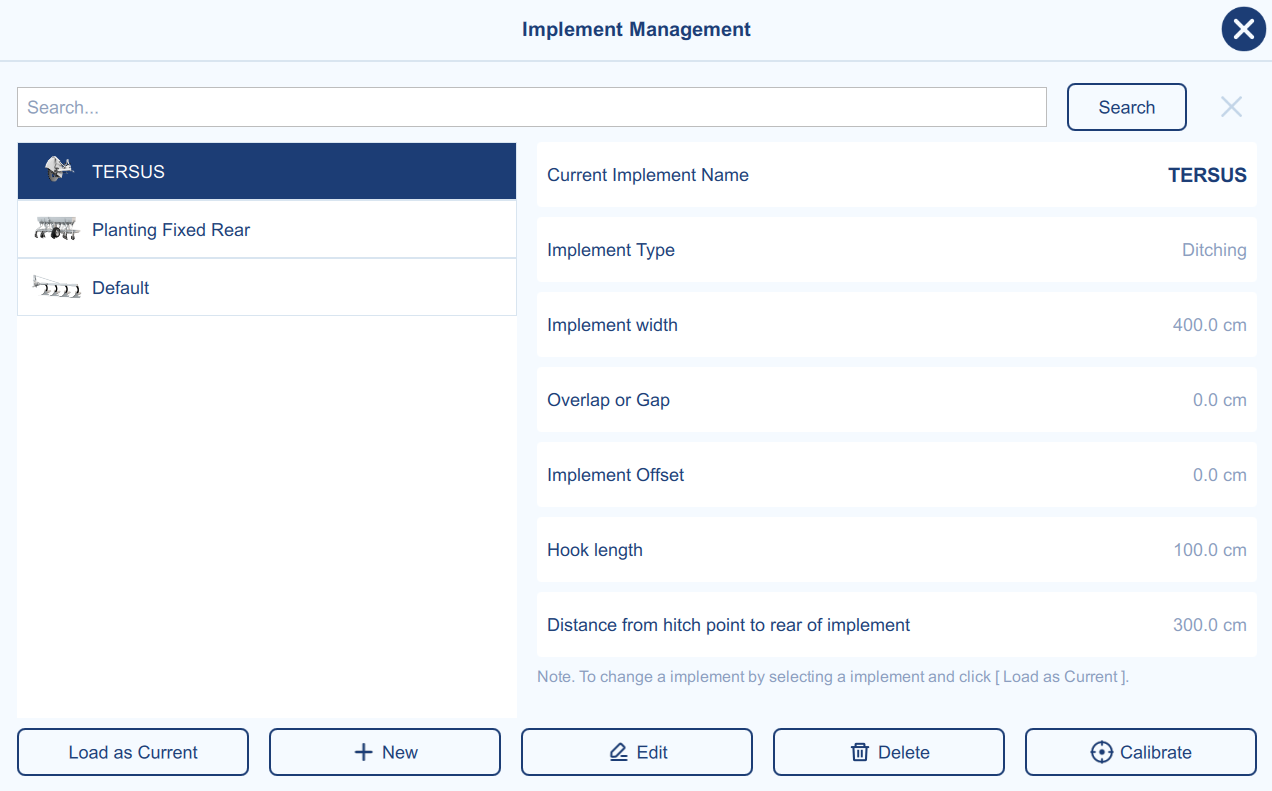Click the Implement Offset label
The height and width of the screenshot is (791, 1272).
click(x=616, y=475)
